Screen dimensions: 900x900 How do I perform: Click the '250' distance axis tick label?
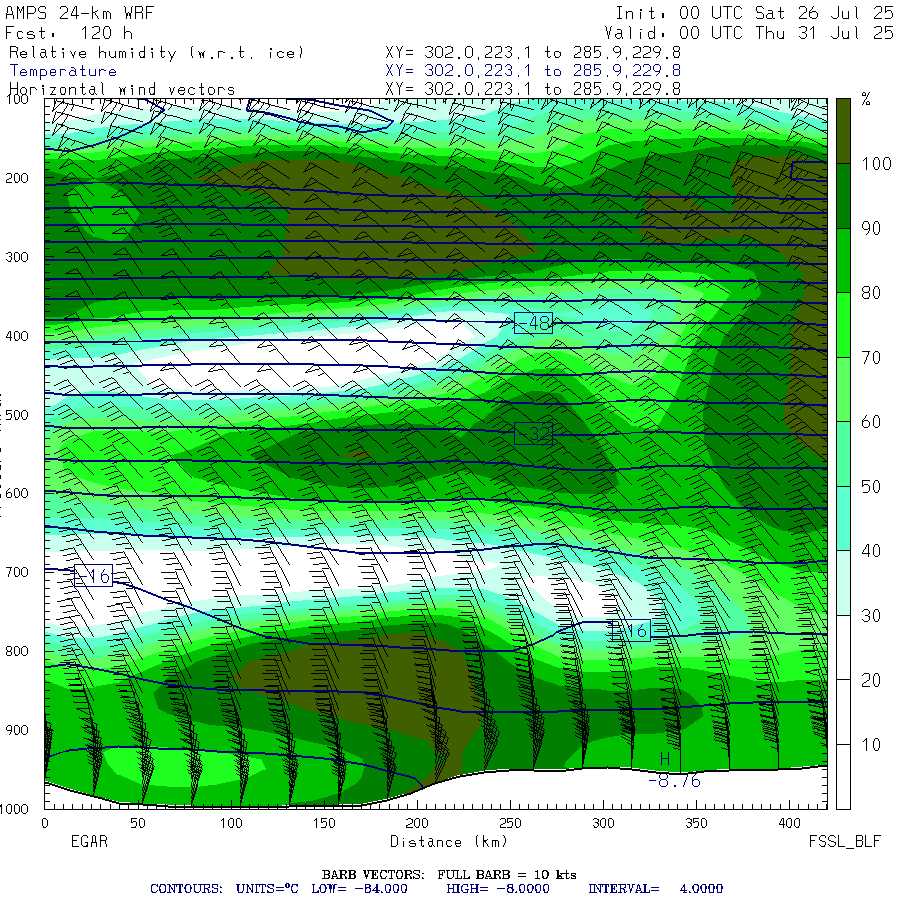(510, 824)
